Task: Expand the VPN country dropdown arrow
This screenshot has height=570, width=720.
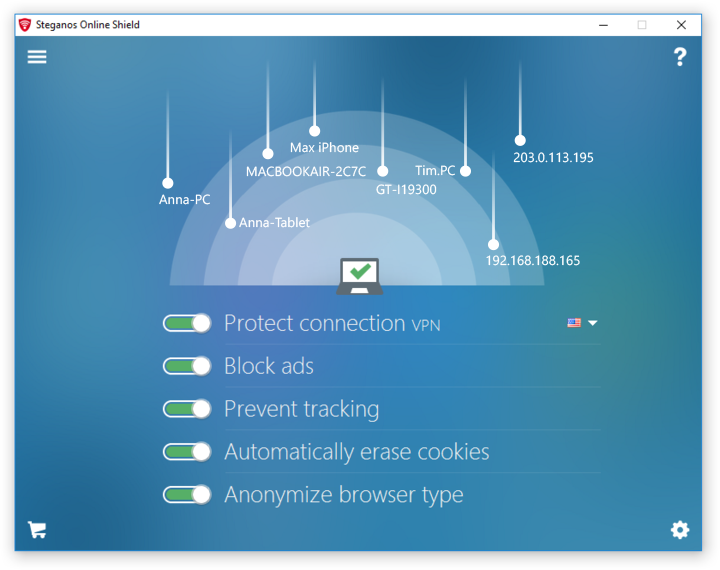Action: coord(593,323)
